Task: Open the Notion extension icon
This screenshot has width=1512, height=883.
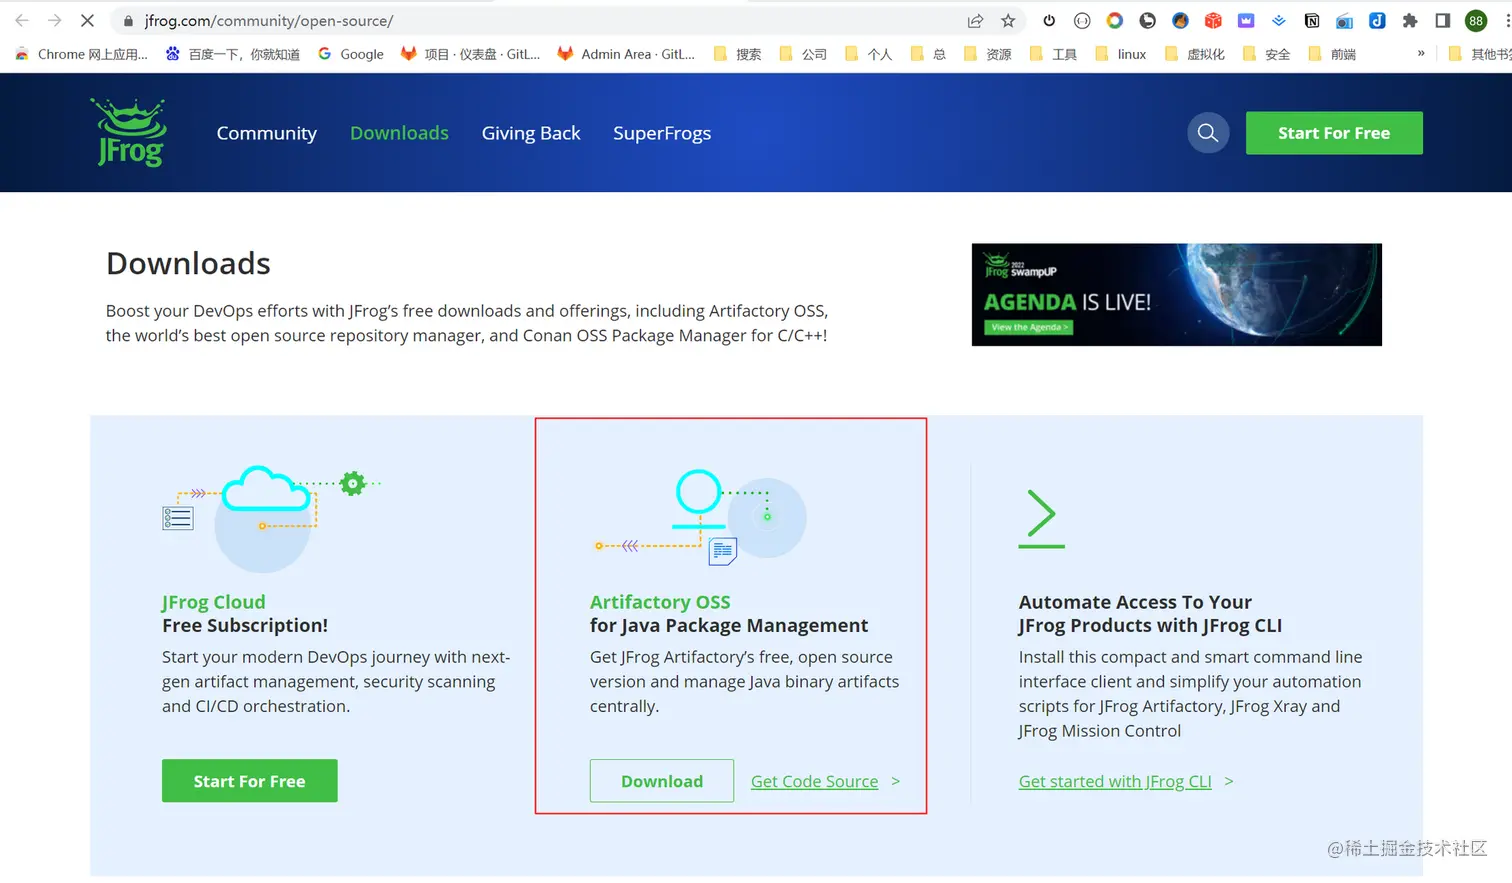Action: (x=1312, y=20)
